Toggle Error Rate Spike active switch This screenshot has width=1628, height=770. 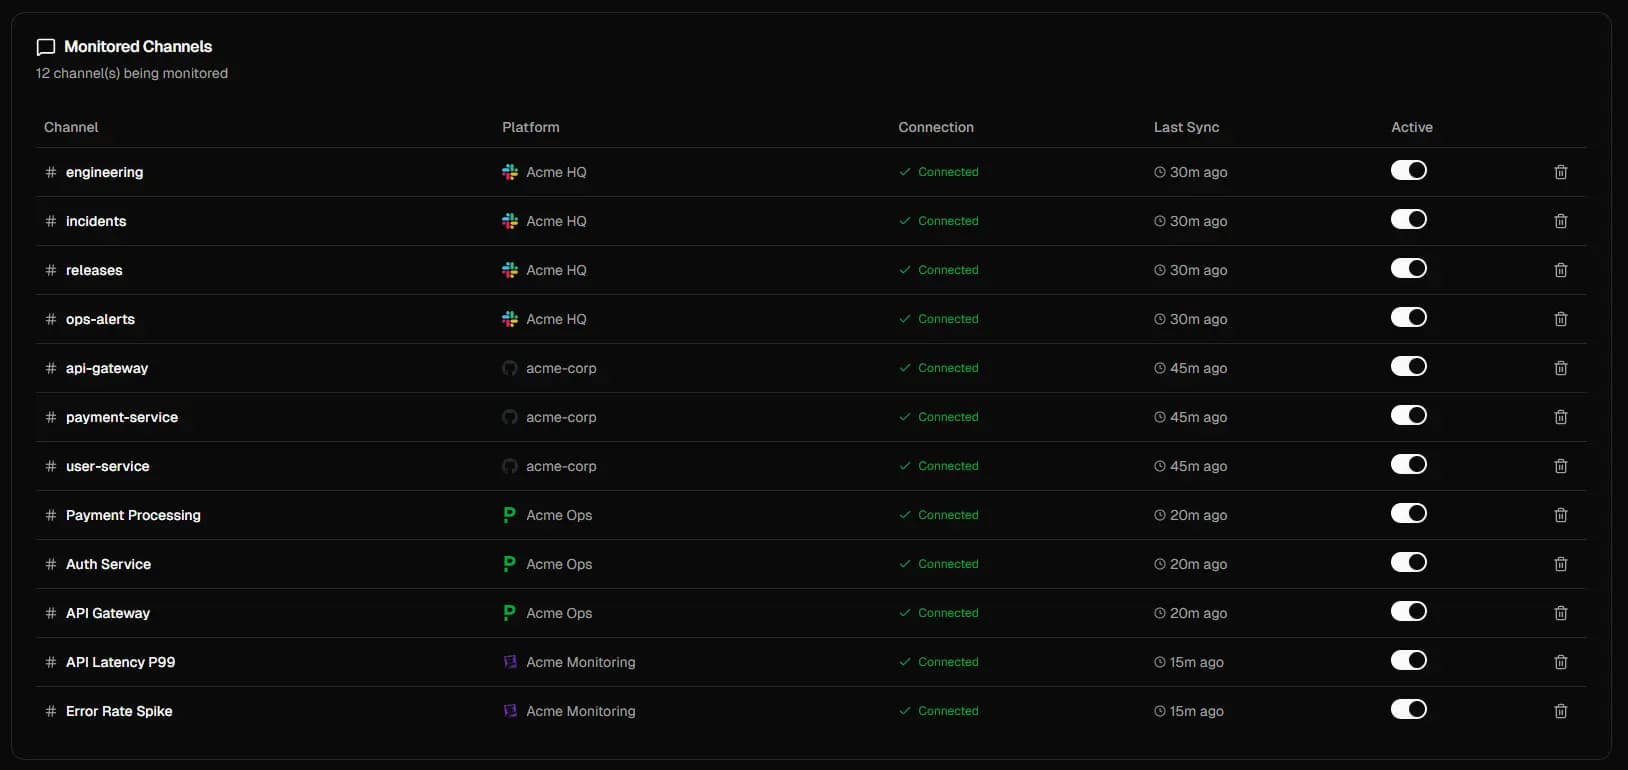pos(1408,709)
